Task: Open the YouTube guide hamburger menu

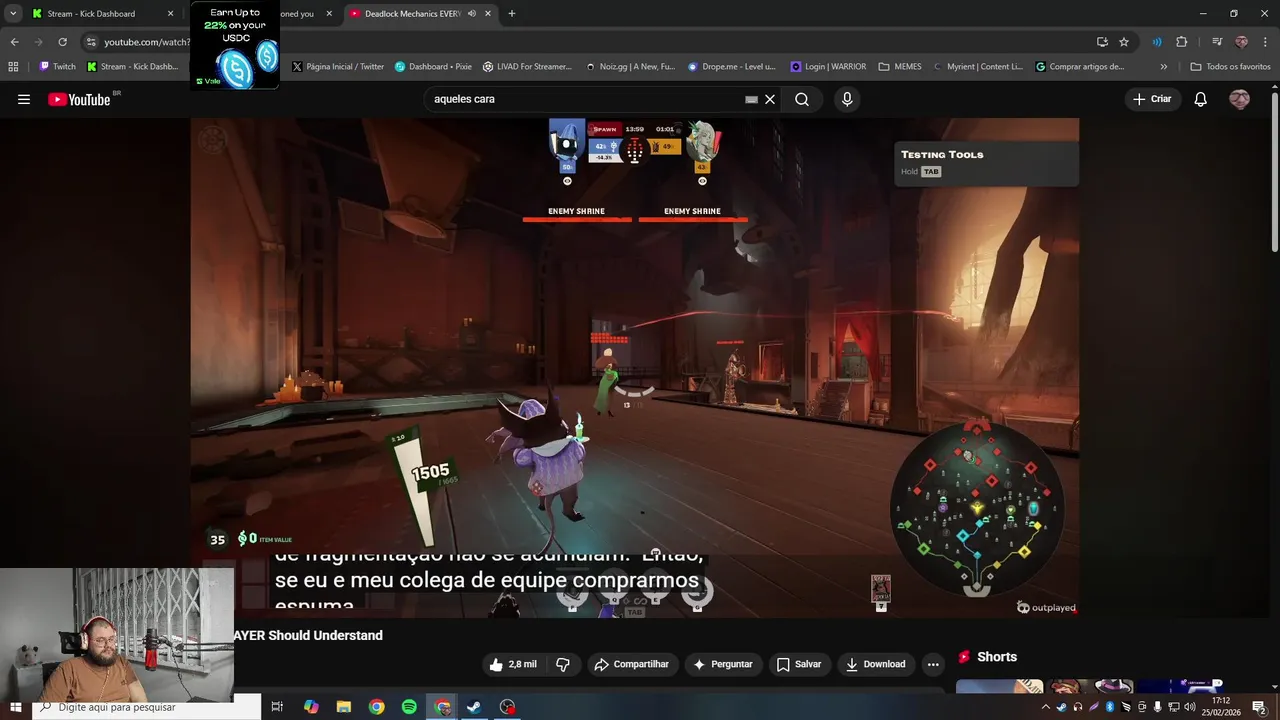Action: click(24, 99)
